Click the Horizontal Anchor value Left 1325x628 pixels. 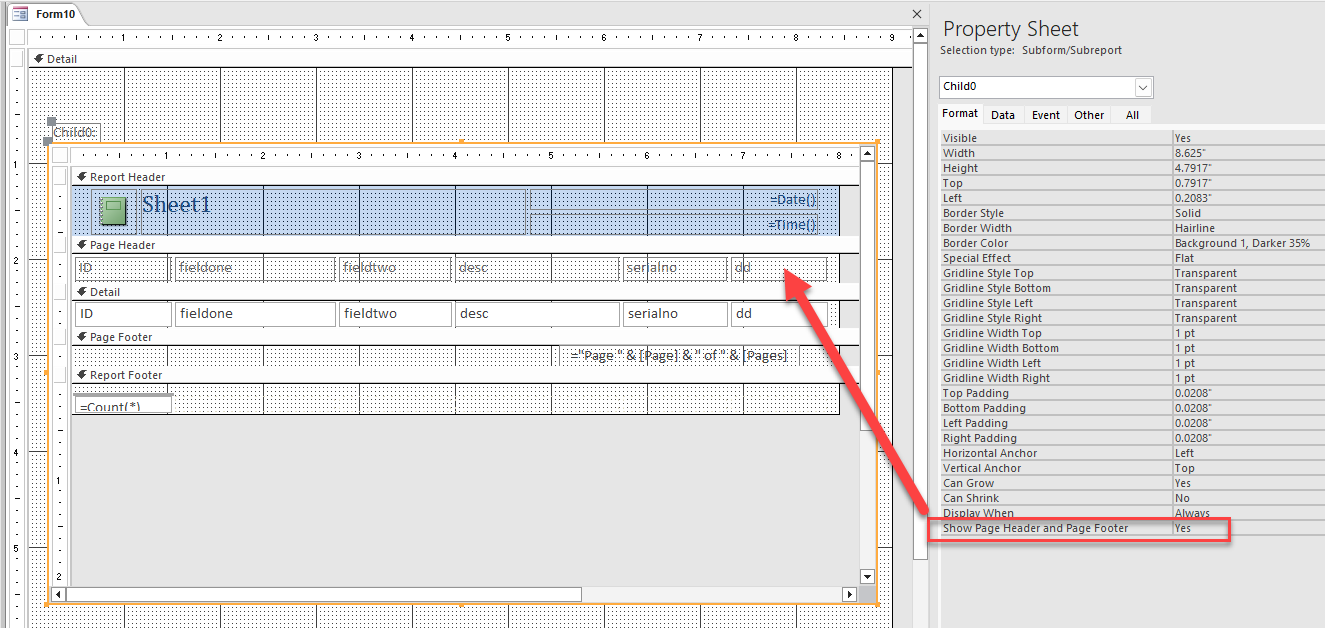point(1248,453)
